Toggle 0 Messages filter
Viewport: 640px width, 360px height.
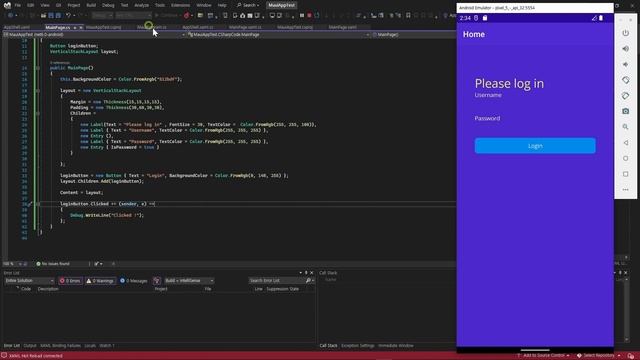(x=133, y=281)
